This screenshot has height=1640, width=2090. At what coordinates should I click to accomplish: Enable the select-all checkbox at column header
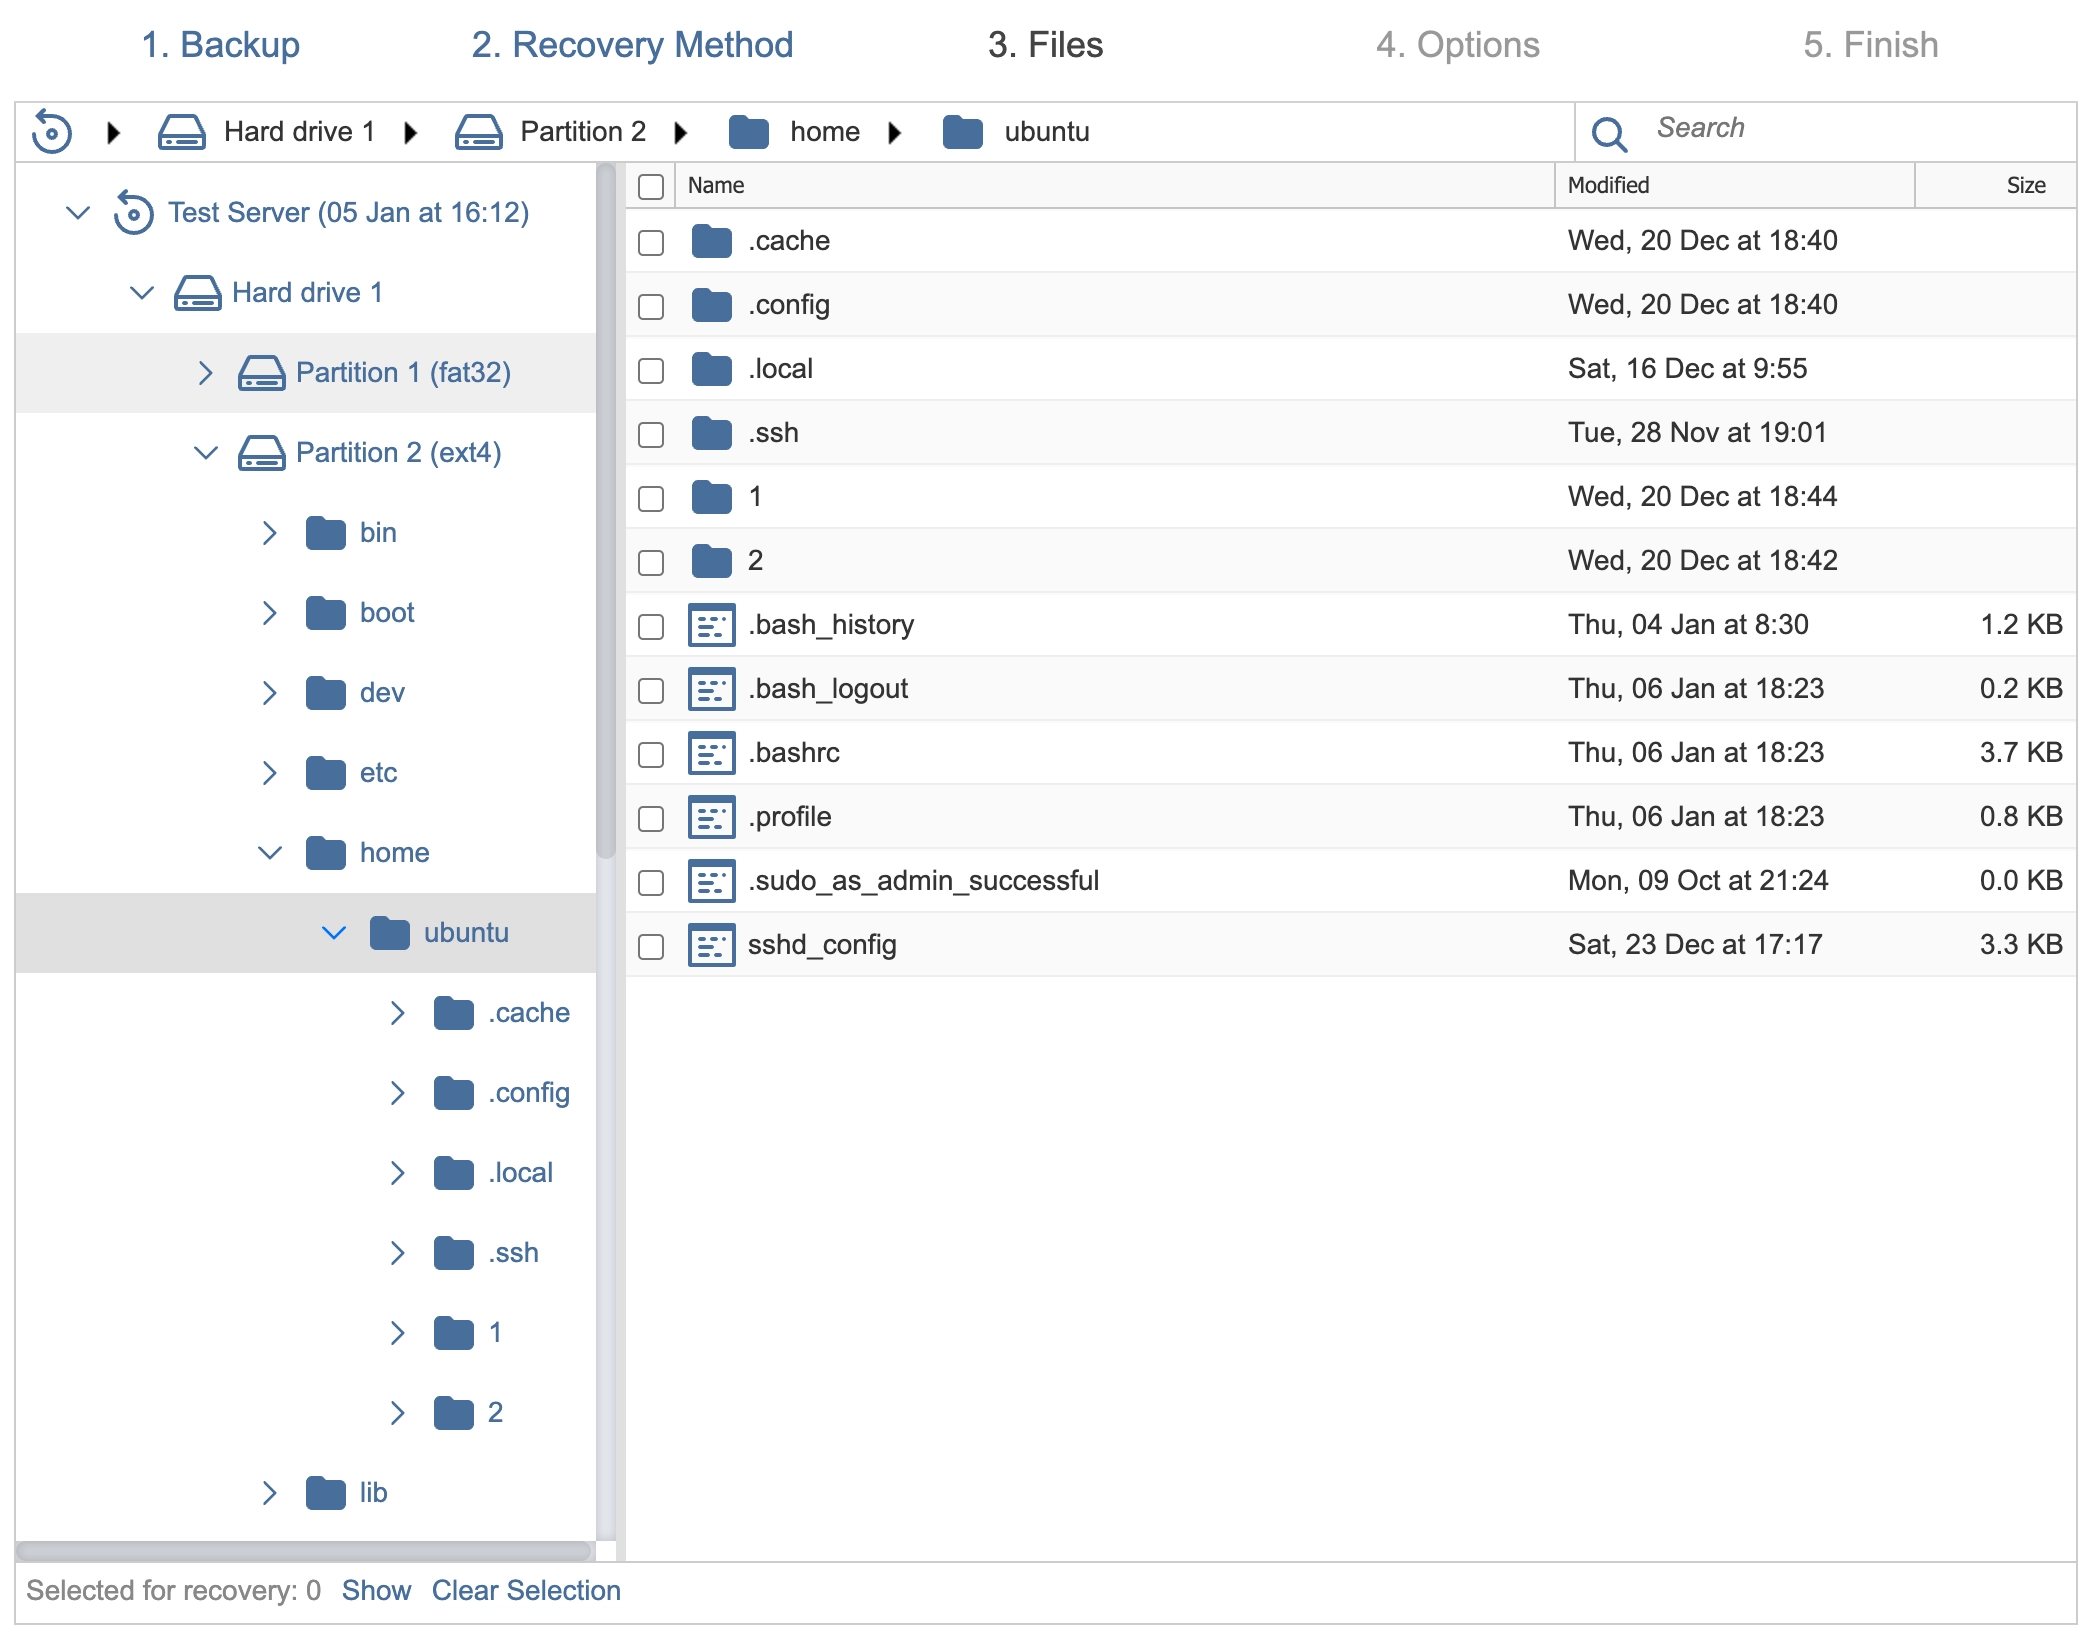tap(653, 185)
